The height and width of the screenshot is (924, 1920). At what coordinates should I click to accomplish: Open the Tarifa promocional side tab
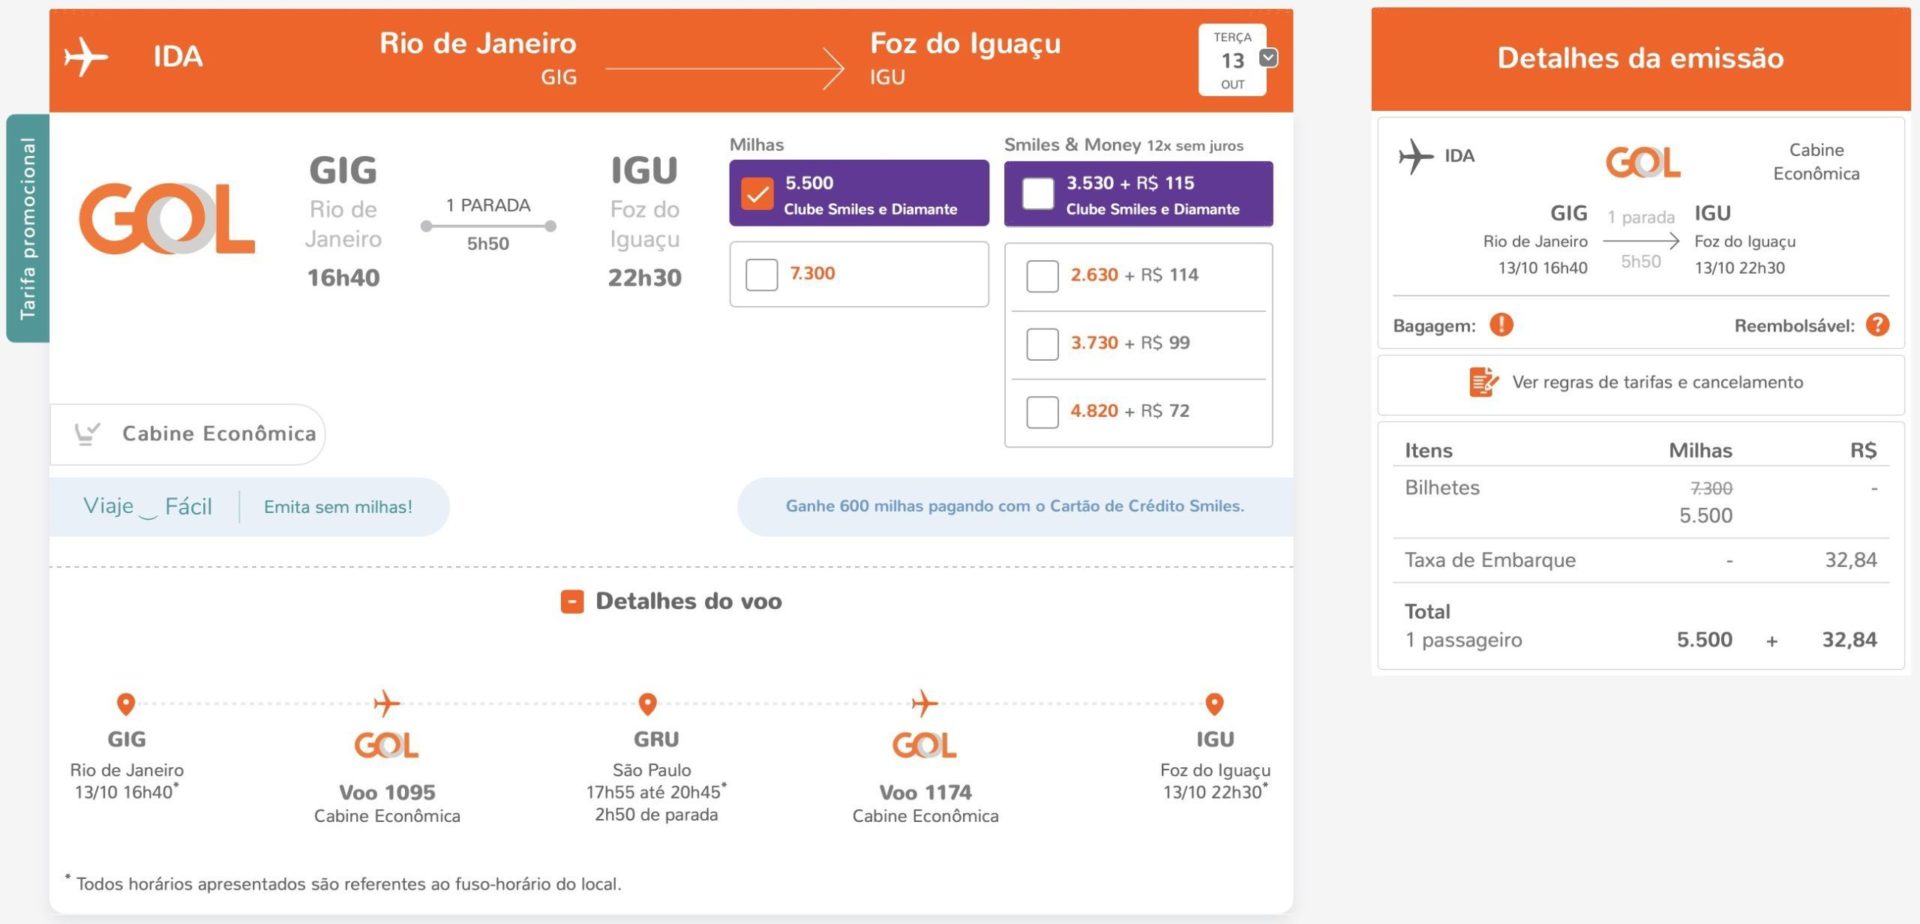coord(28,228)
